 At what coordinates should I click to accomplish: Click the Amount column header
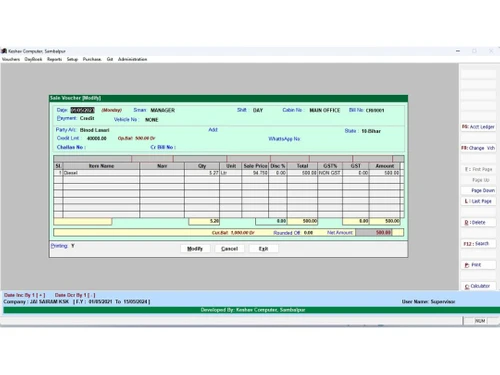[x=385, y=166]
